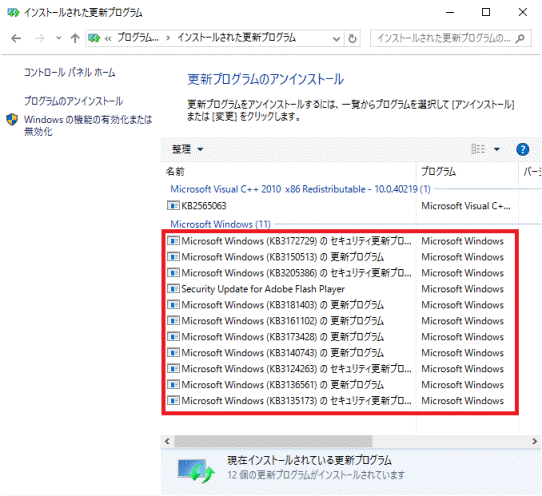Click the KB3172729 row icon
Screen dimensions: 542x496
click(173, 241)
